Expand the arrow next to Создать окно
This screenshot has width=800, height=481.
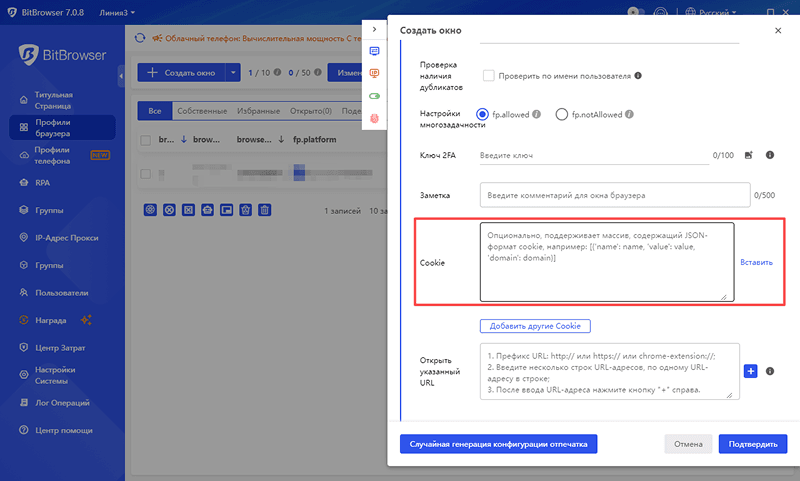pyautogui.click(x=232, y=73)
